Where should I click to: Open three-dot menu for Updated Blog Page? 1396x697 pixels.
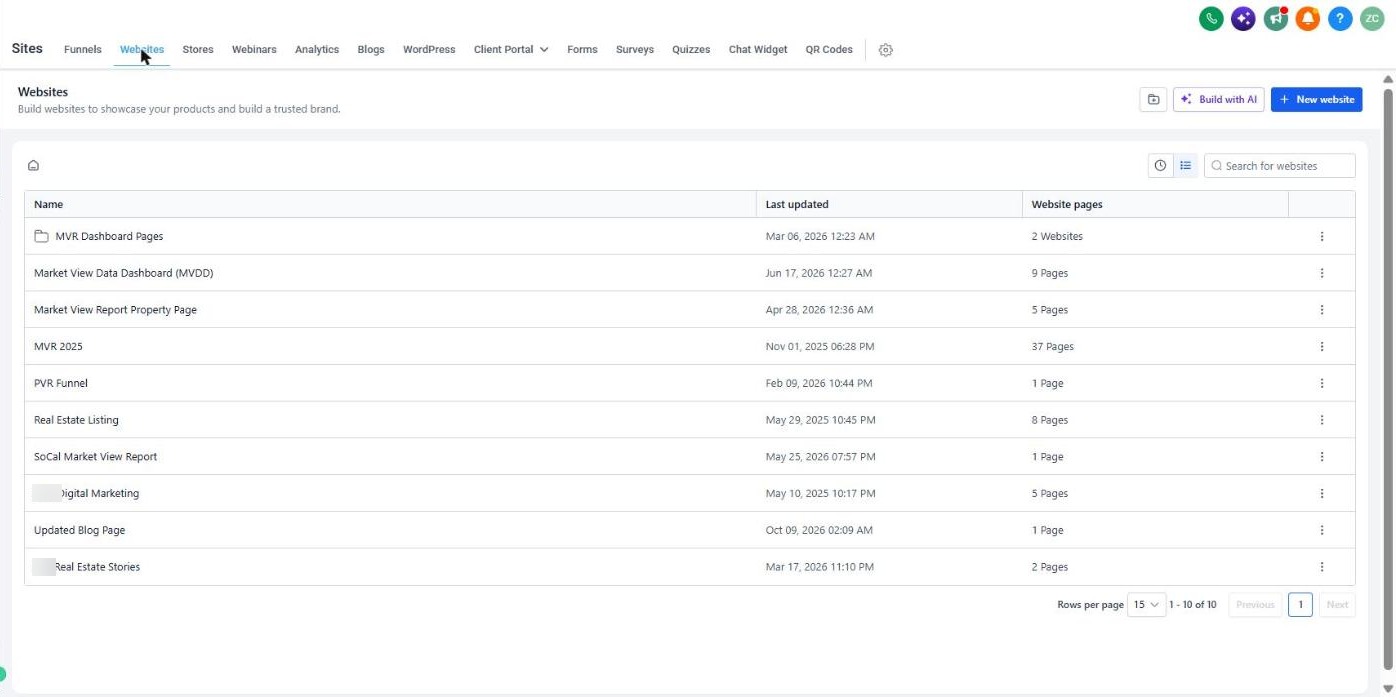pos(1322,530)
